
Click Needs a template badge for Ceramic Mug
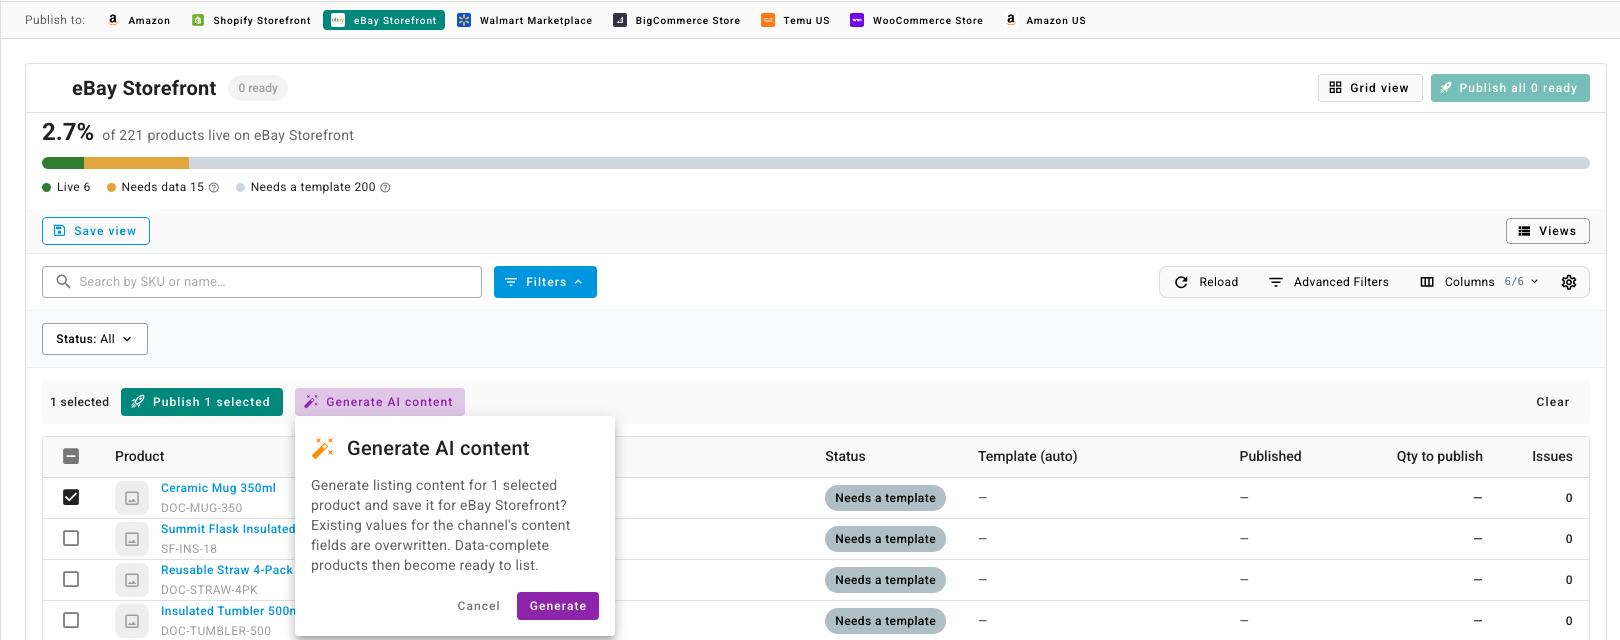(885, 498)
